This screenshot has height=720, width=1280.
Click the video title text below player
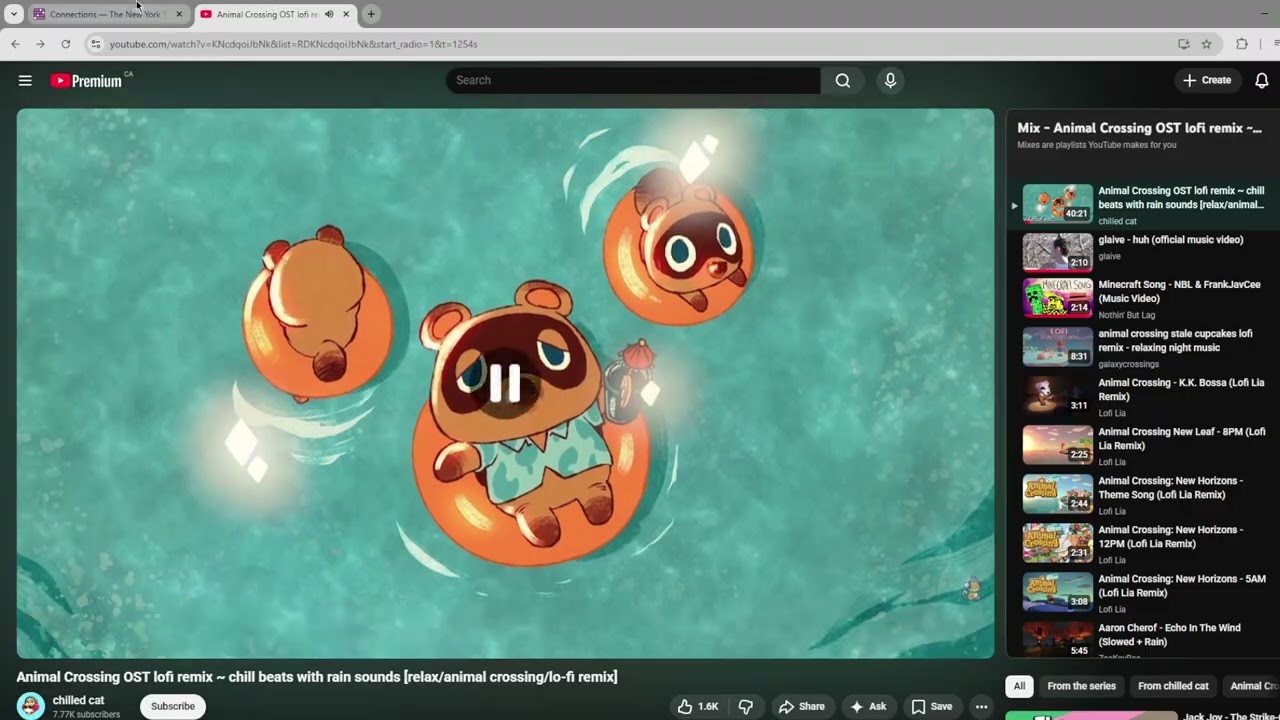pos(317,677)
